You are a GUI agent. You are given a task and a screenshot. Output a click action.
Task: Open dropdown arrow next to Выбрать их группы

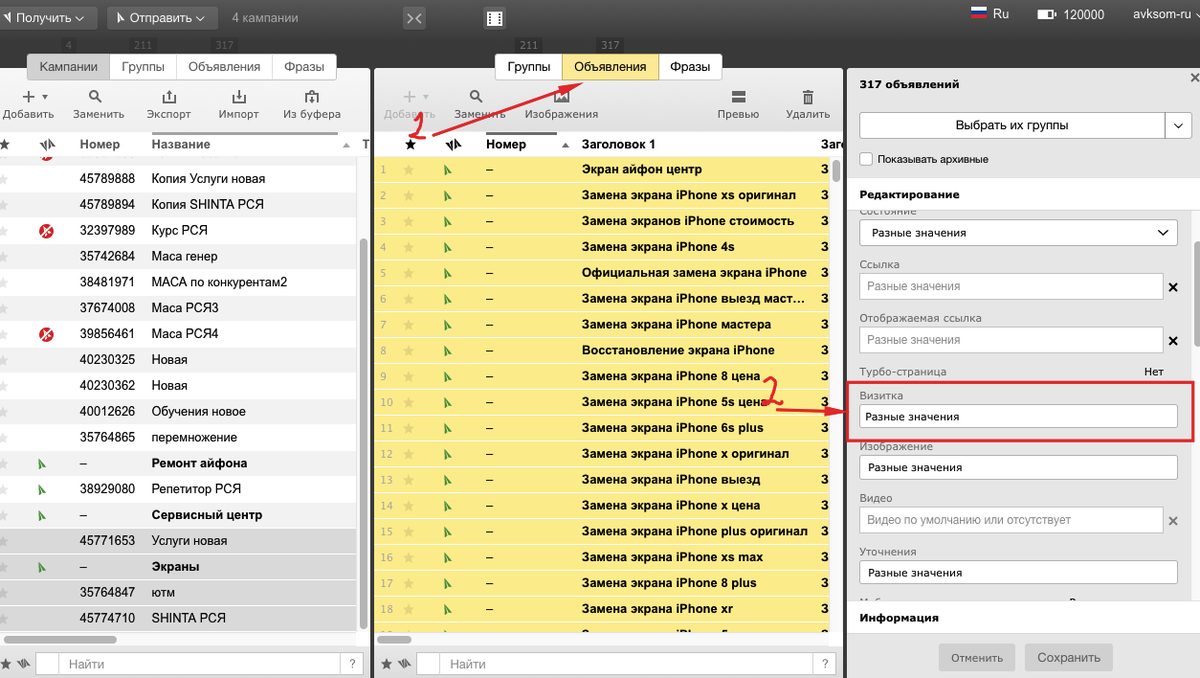1178,125
